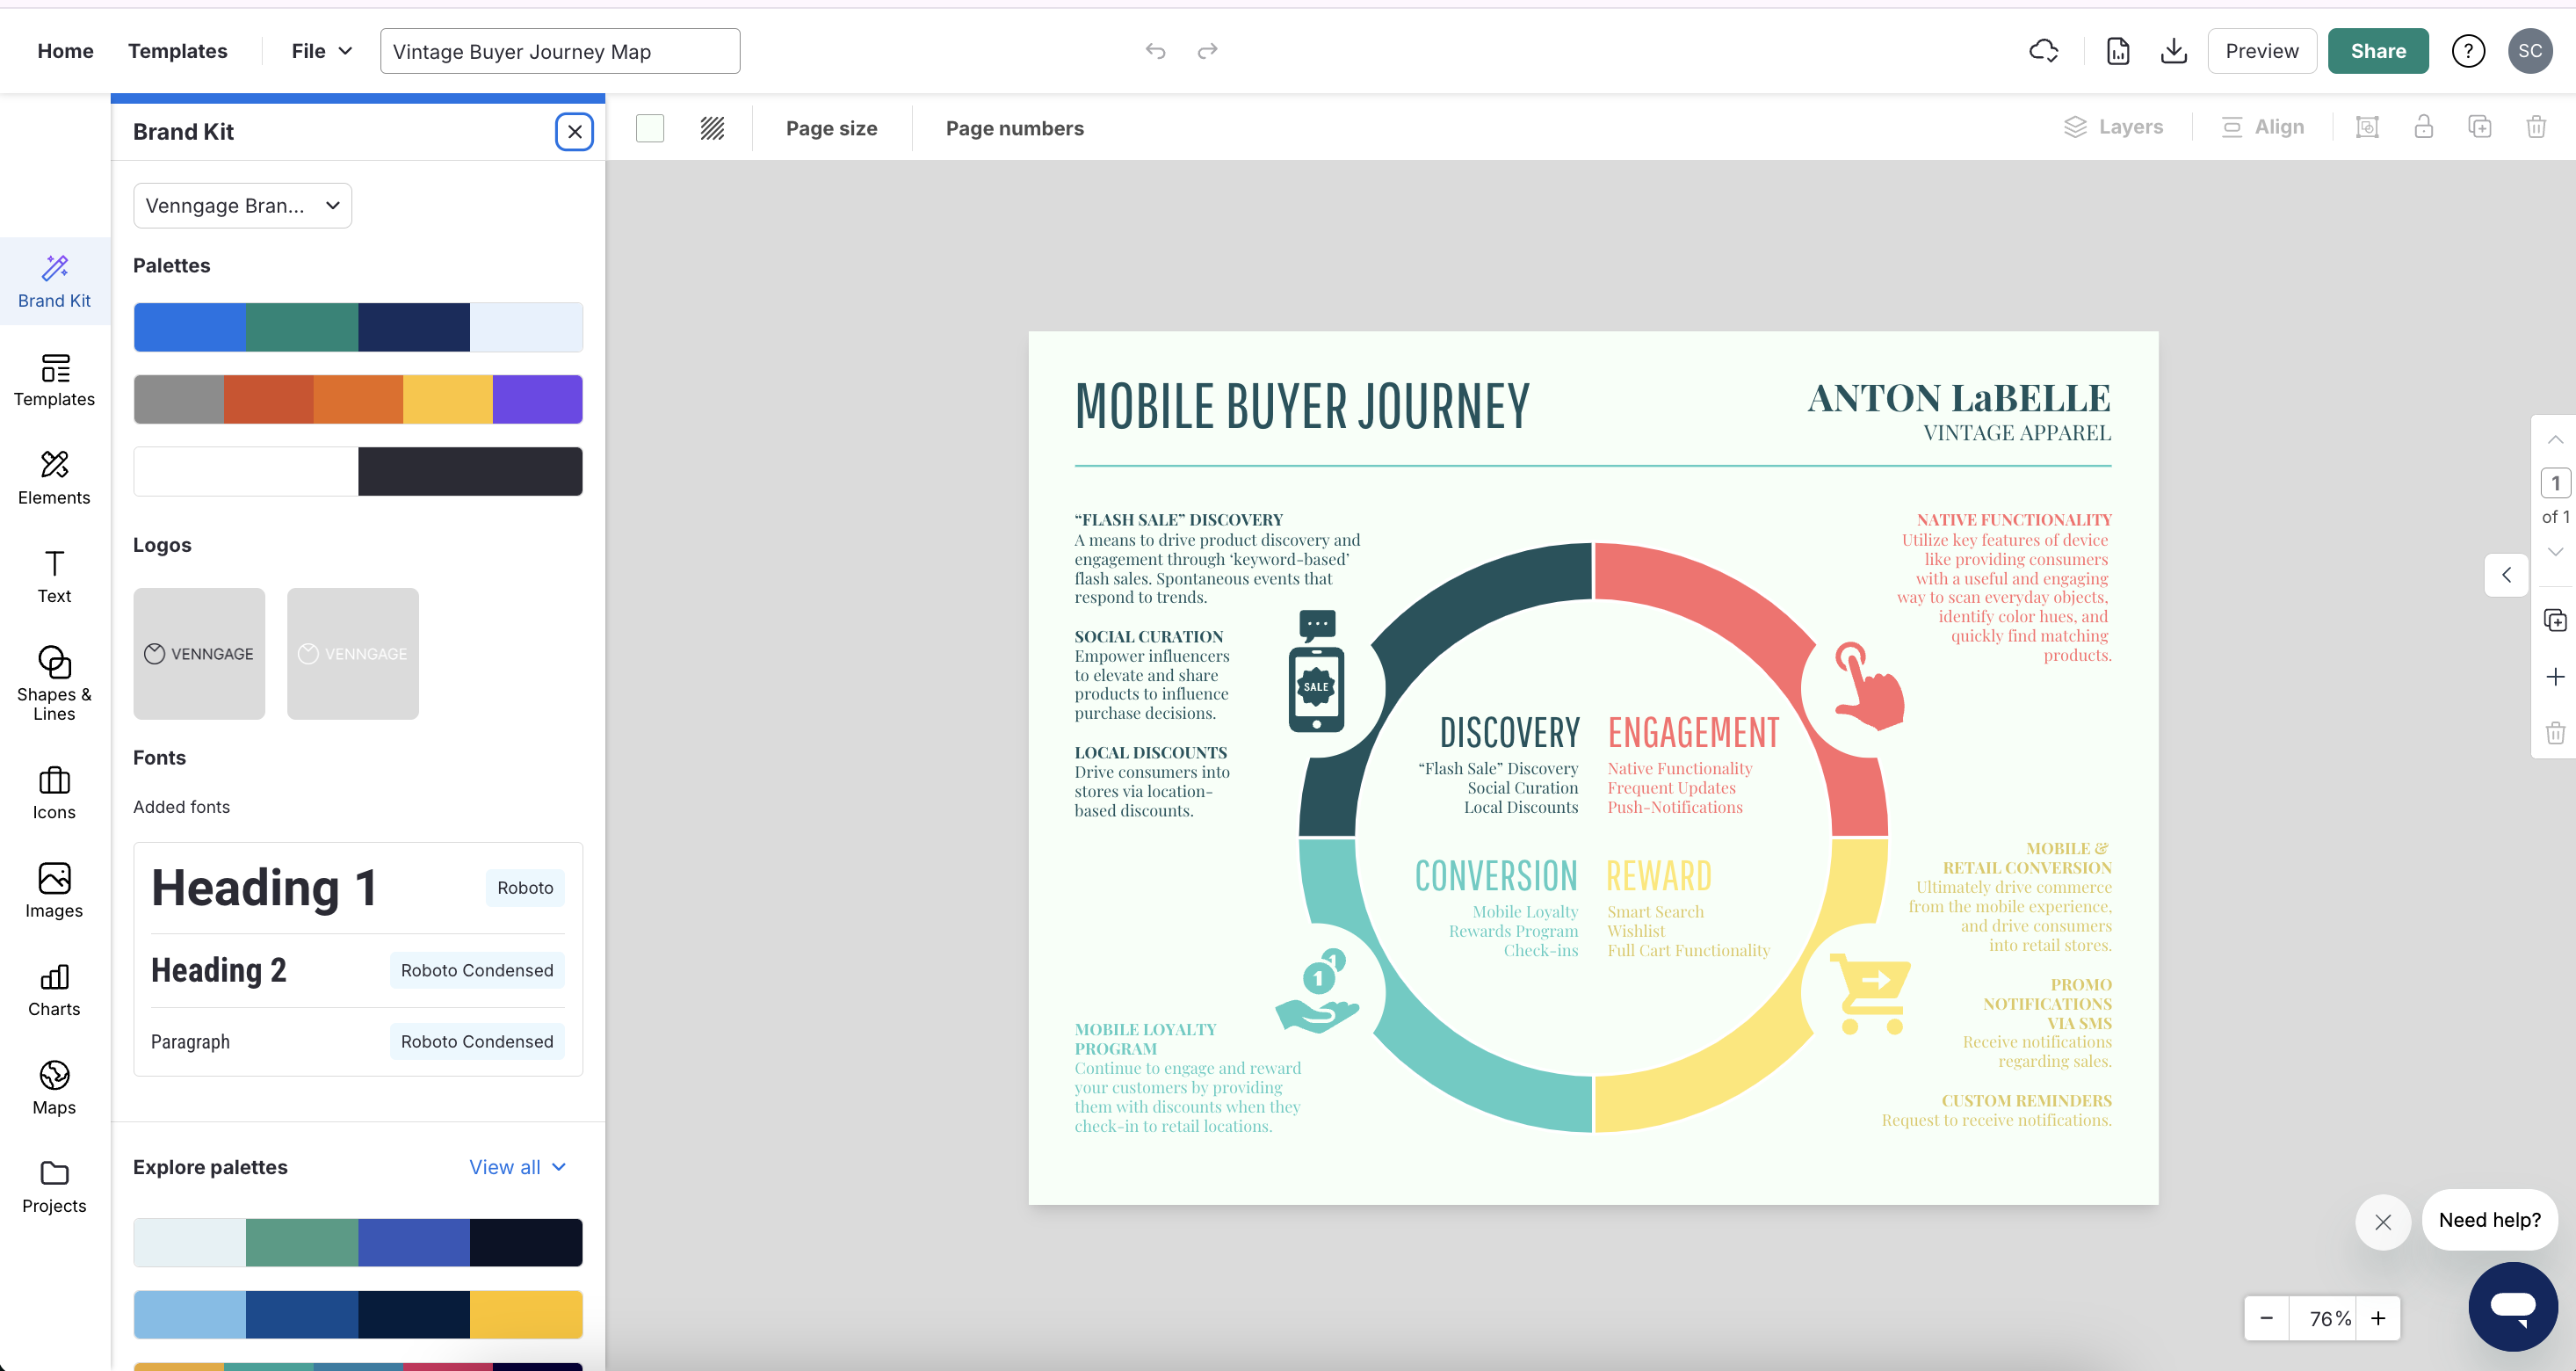Click the cloud save status icon
The width and height of the screenshot is (2576, 1371).
[x=2043, y=51]
